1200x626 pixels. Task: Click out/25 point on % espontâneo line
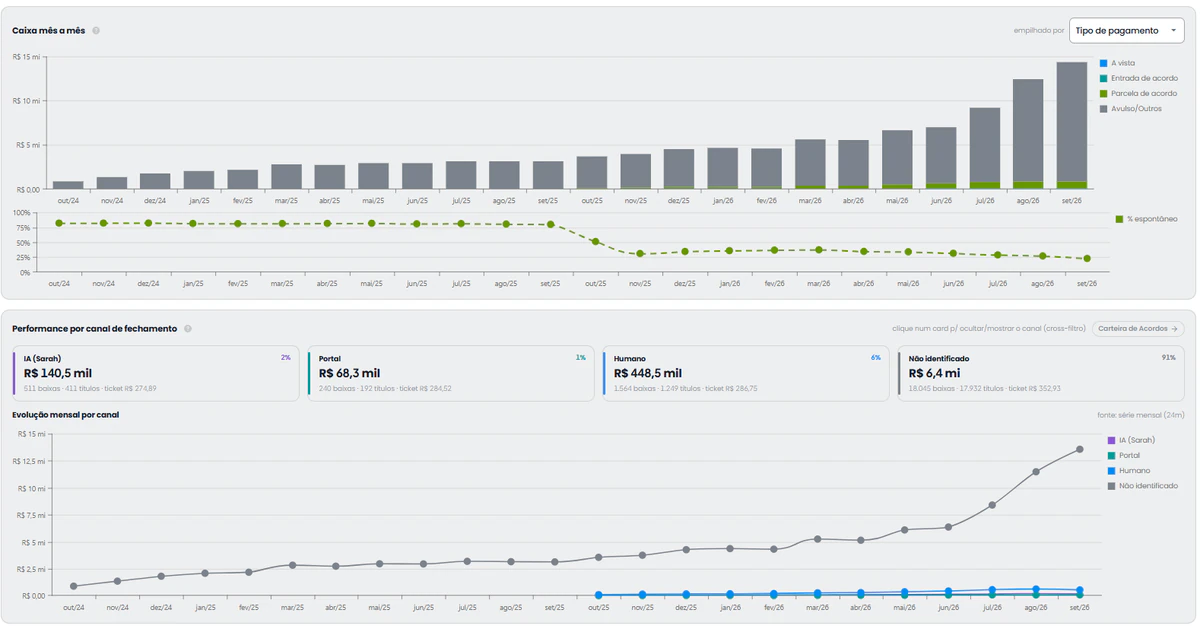point(595,241)
